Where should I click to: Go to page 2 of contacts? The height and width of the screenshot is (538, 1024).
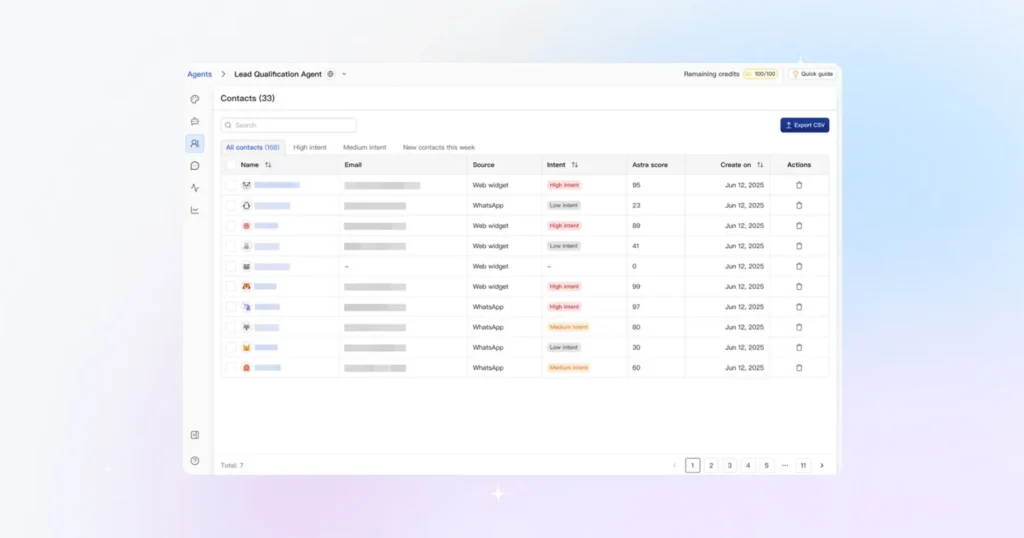(x=711, y=466)
